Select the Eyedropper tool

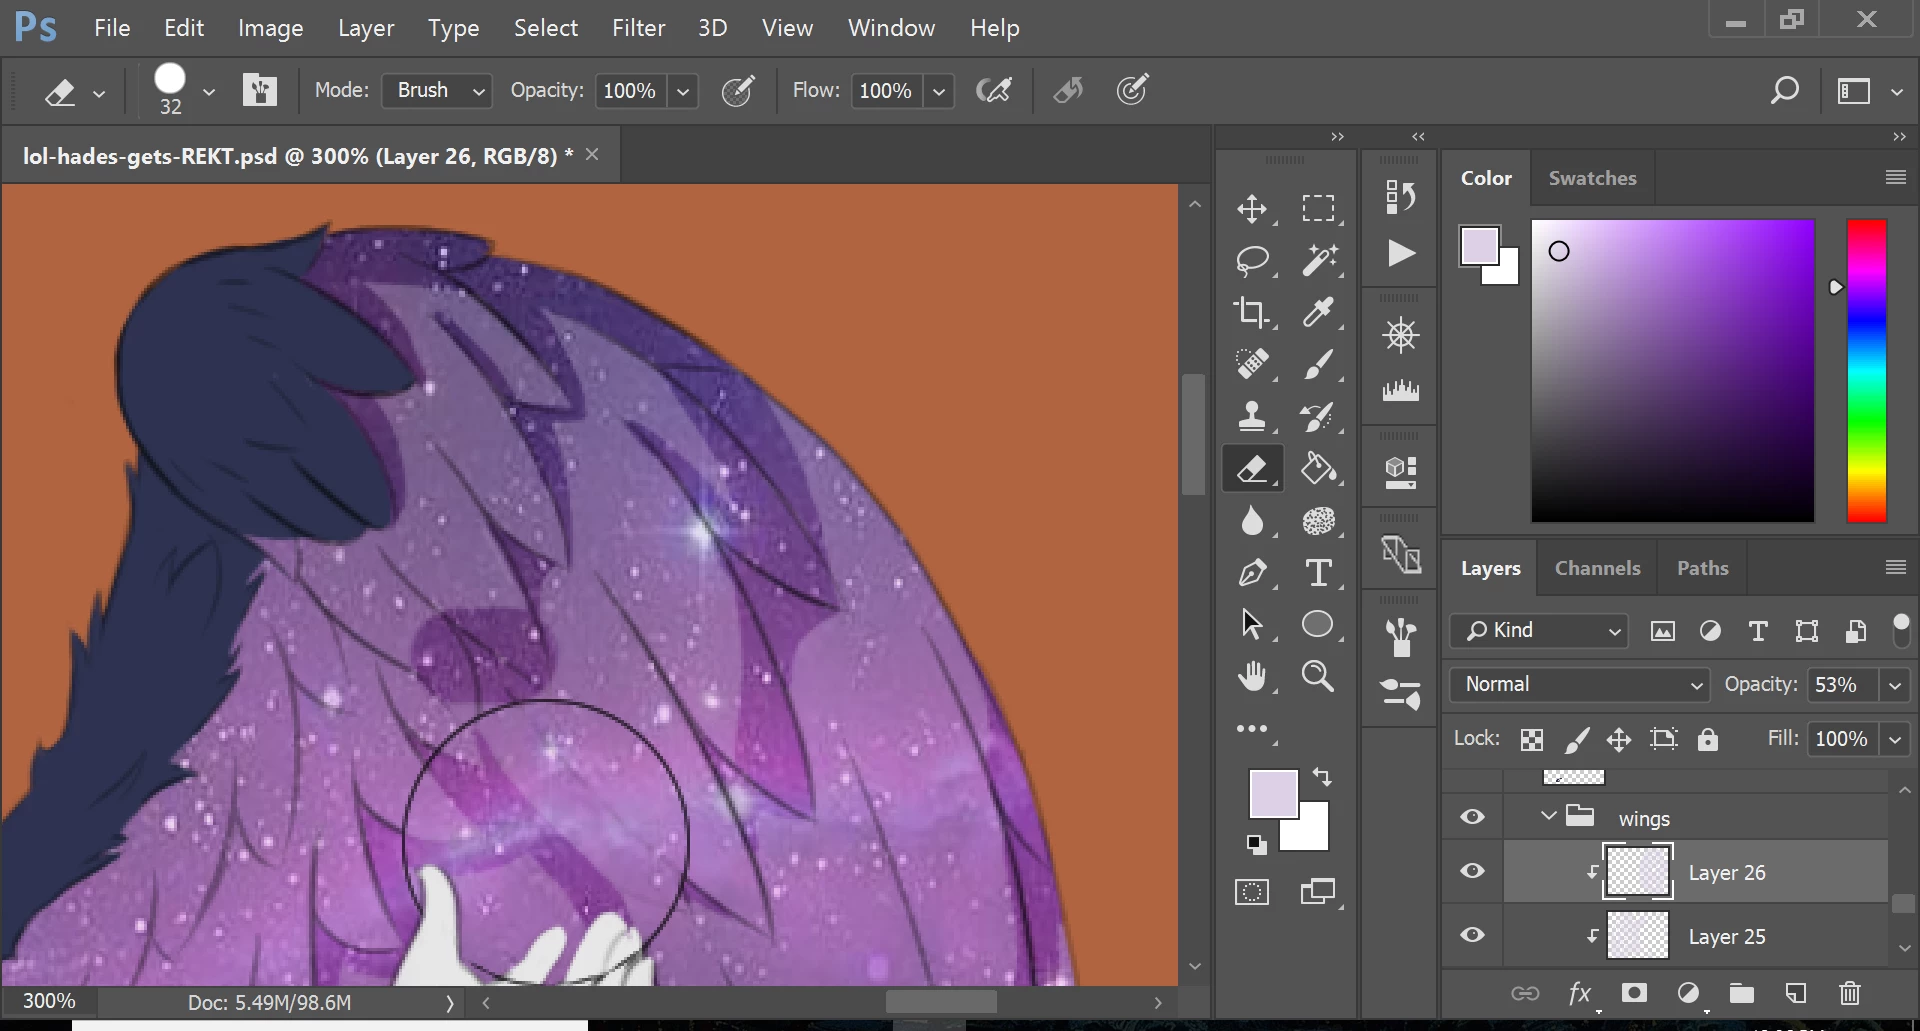[1318, 312]
